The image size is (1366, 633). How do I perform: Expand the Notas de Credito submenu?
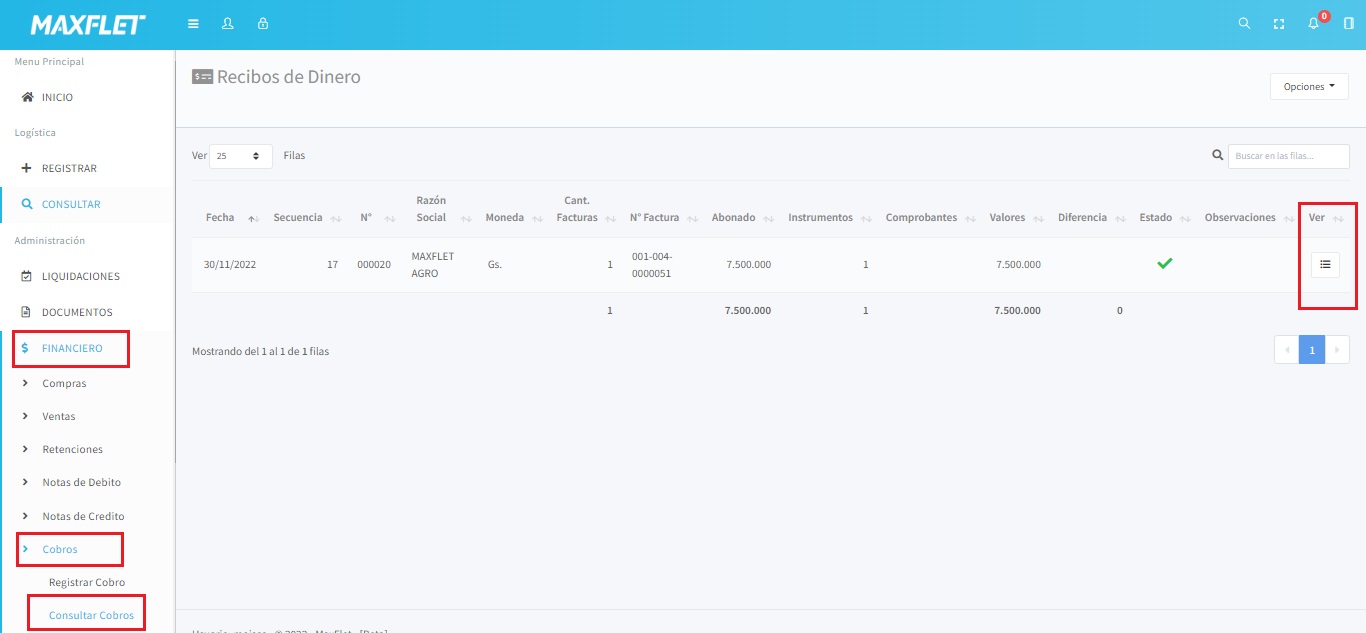(x=83, y=516)
